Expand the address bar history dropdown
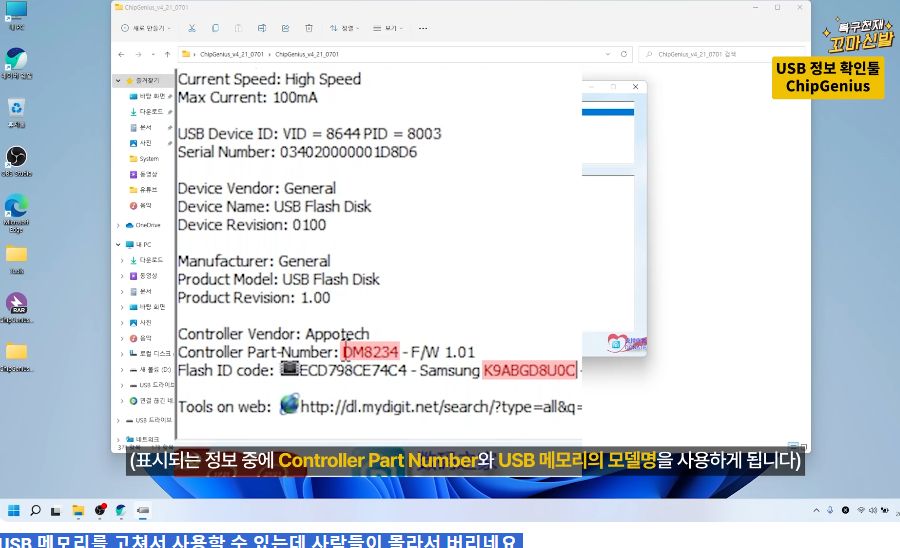Image resolution: width=900 pixels, height=548 pixels. [x=608, y=55]
